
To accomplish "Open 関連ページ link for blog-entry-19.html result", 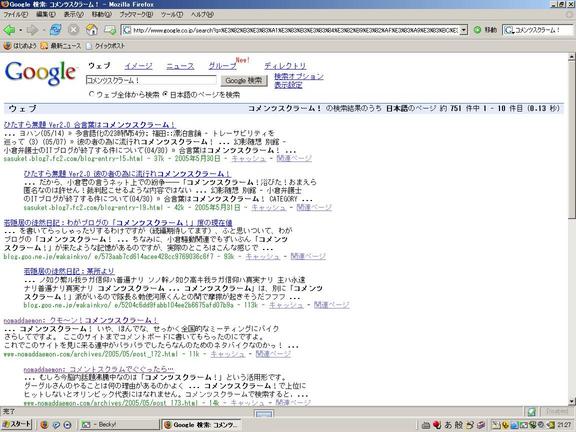I will coord(314,207).
